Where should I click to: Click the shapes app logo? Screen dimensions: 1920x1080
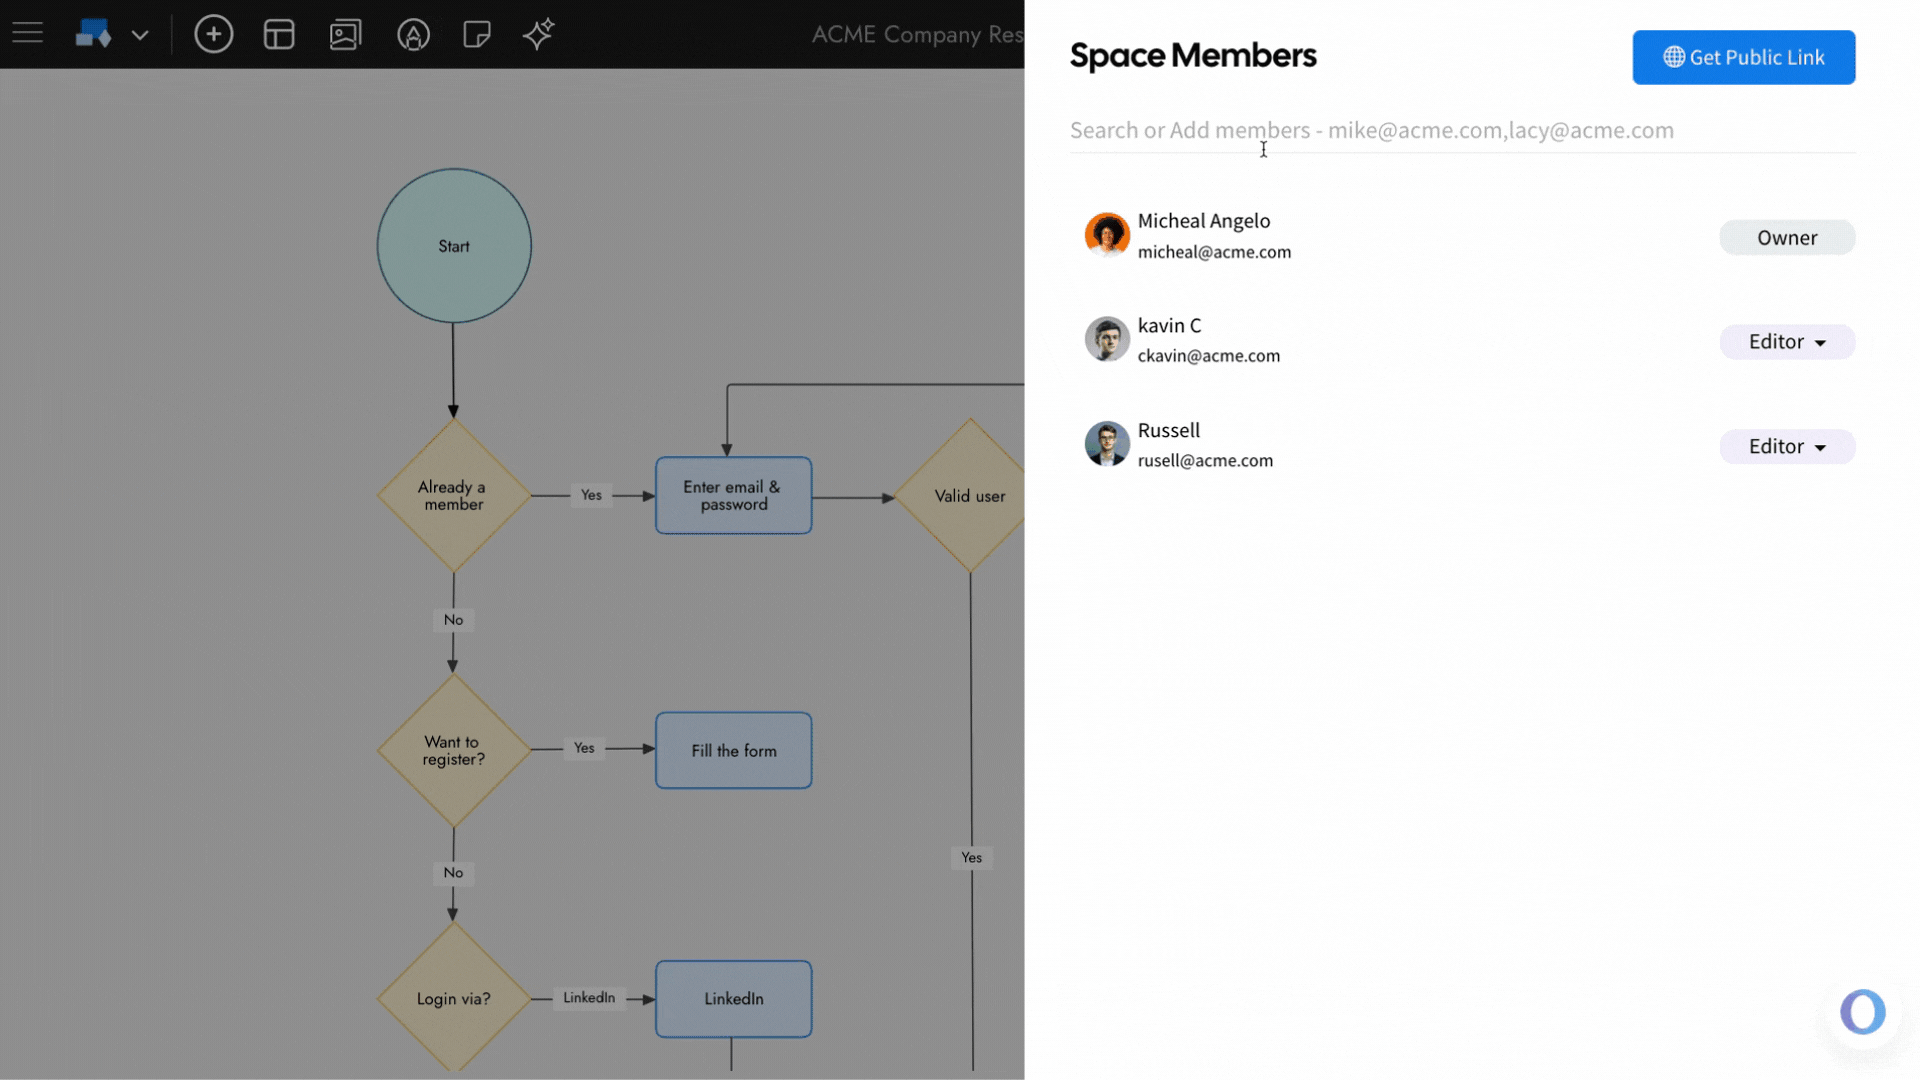click(x=93, y=33)
